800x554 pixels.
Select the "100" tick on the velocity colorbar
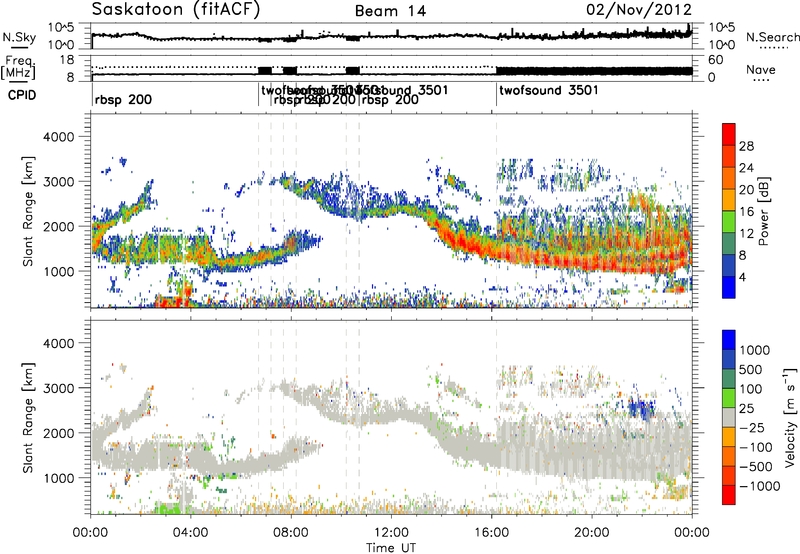click(751, 389)
